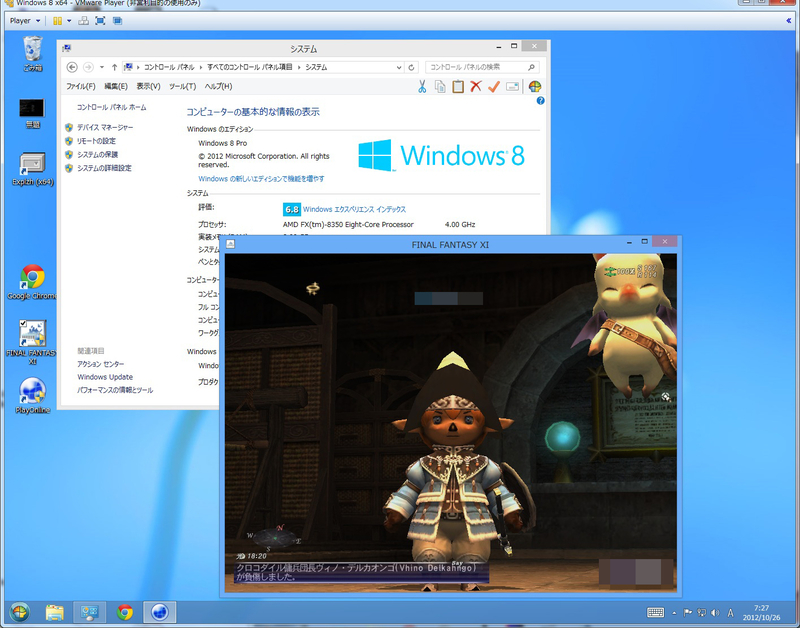Expand the power options arrow beside the pause icon
Screen dimensions: 800x628
[69, 21]
